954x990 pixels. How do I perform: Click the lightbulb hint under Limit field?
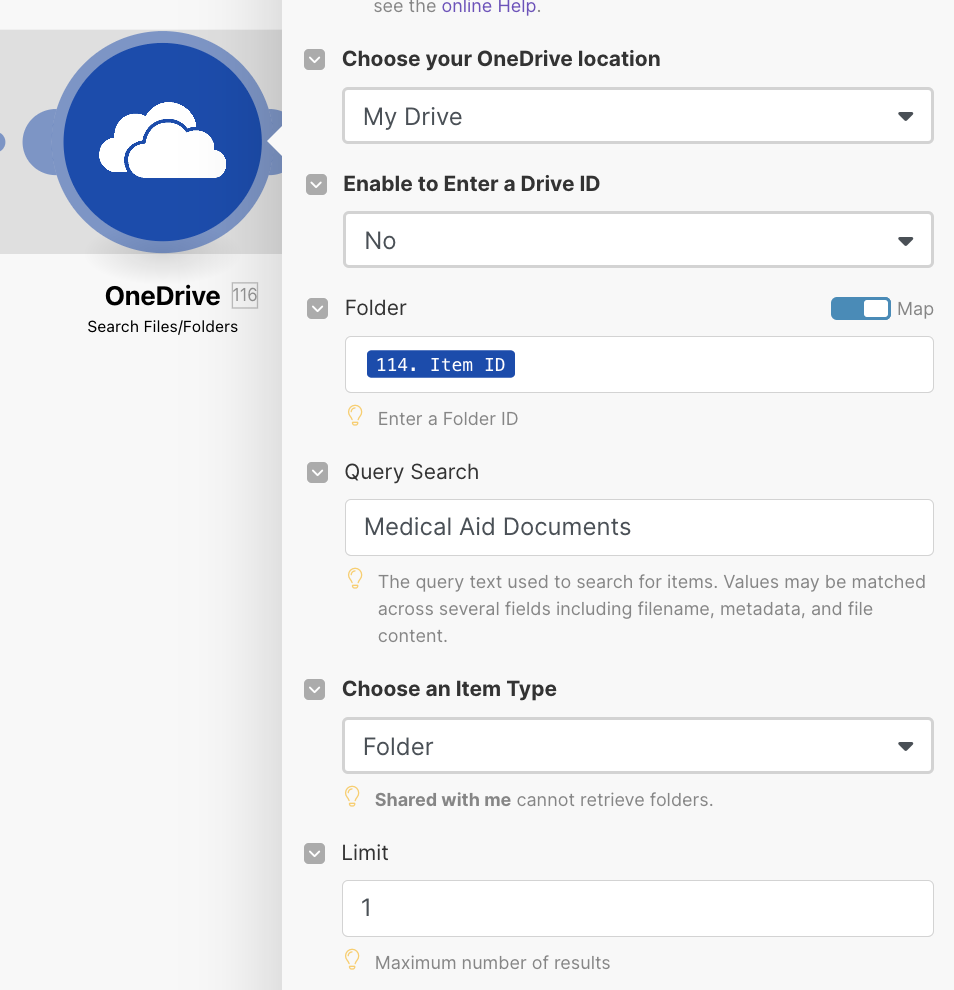(x=352, y=960)
